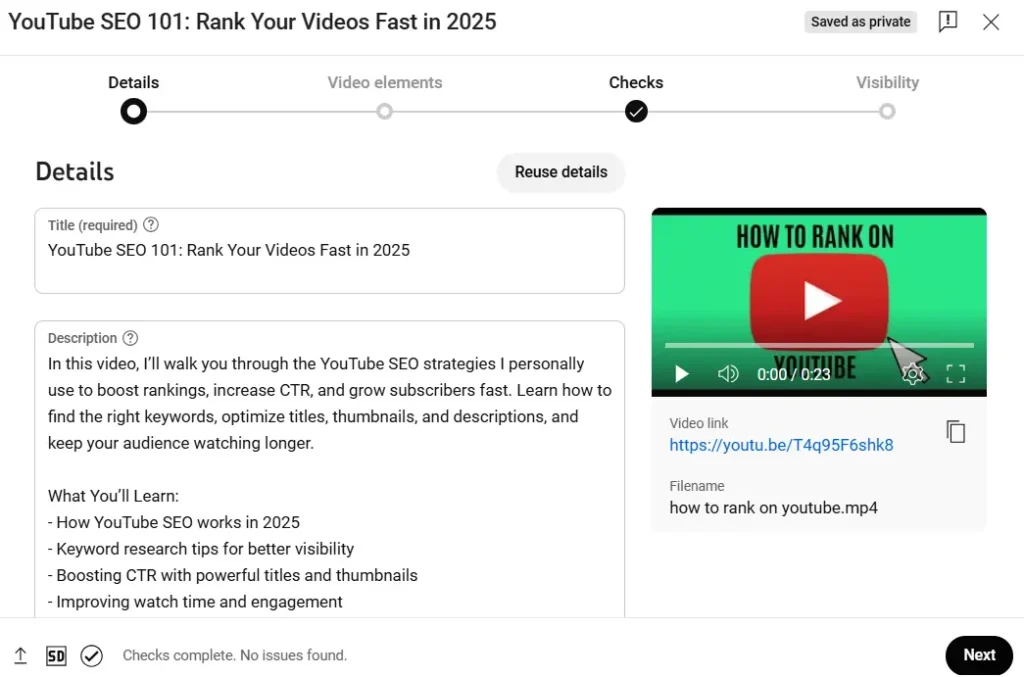Enter fullscreen on the video preview
The image size is (1024, 677).
(x=955, y=373)
